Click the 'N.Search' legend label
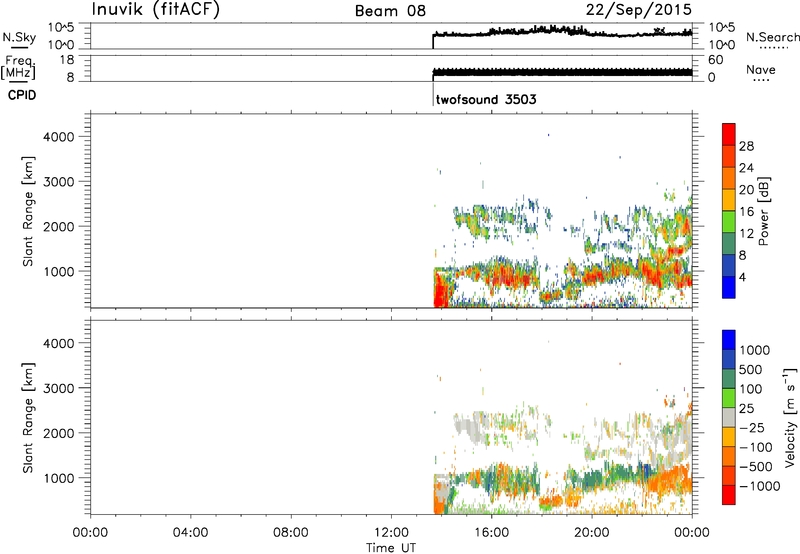The image size is (800, 554). [772, 37]
